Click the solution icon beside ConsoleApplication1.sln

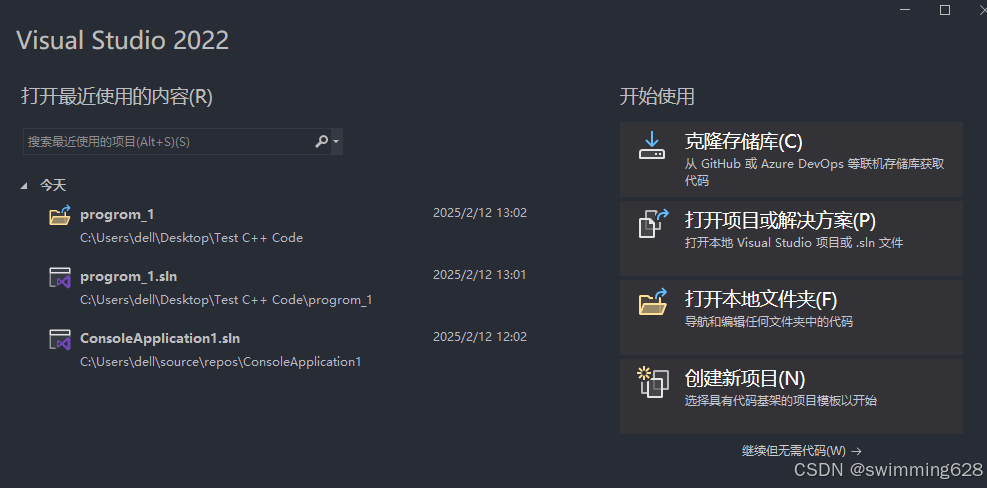[60, 339]
